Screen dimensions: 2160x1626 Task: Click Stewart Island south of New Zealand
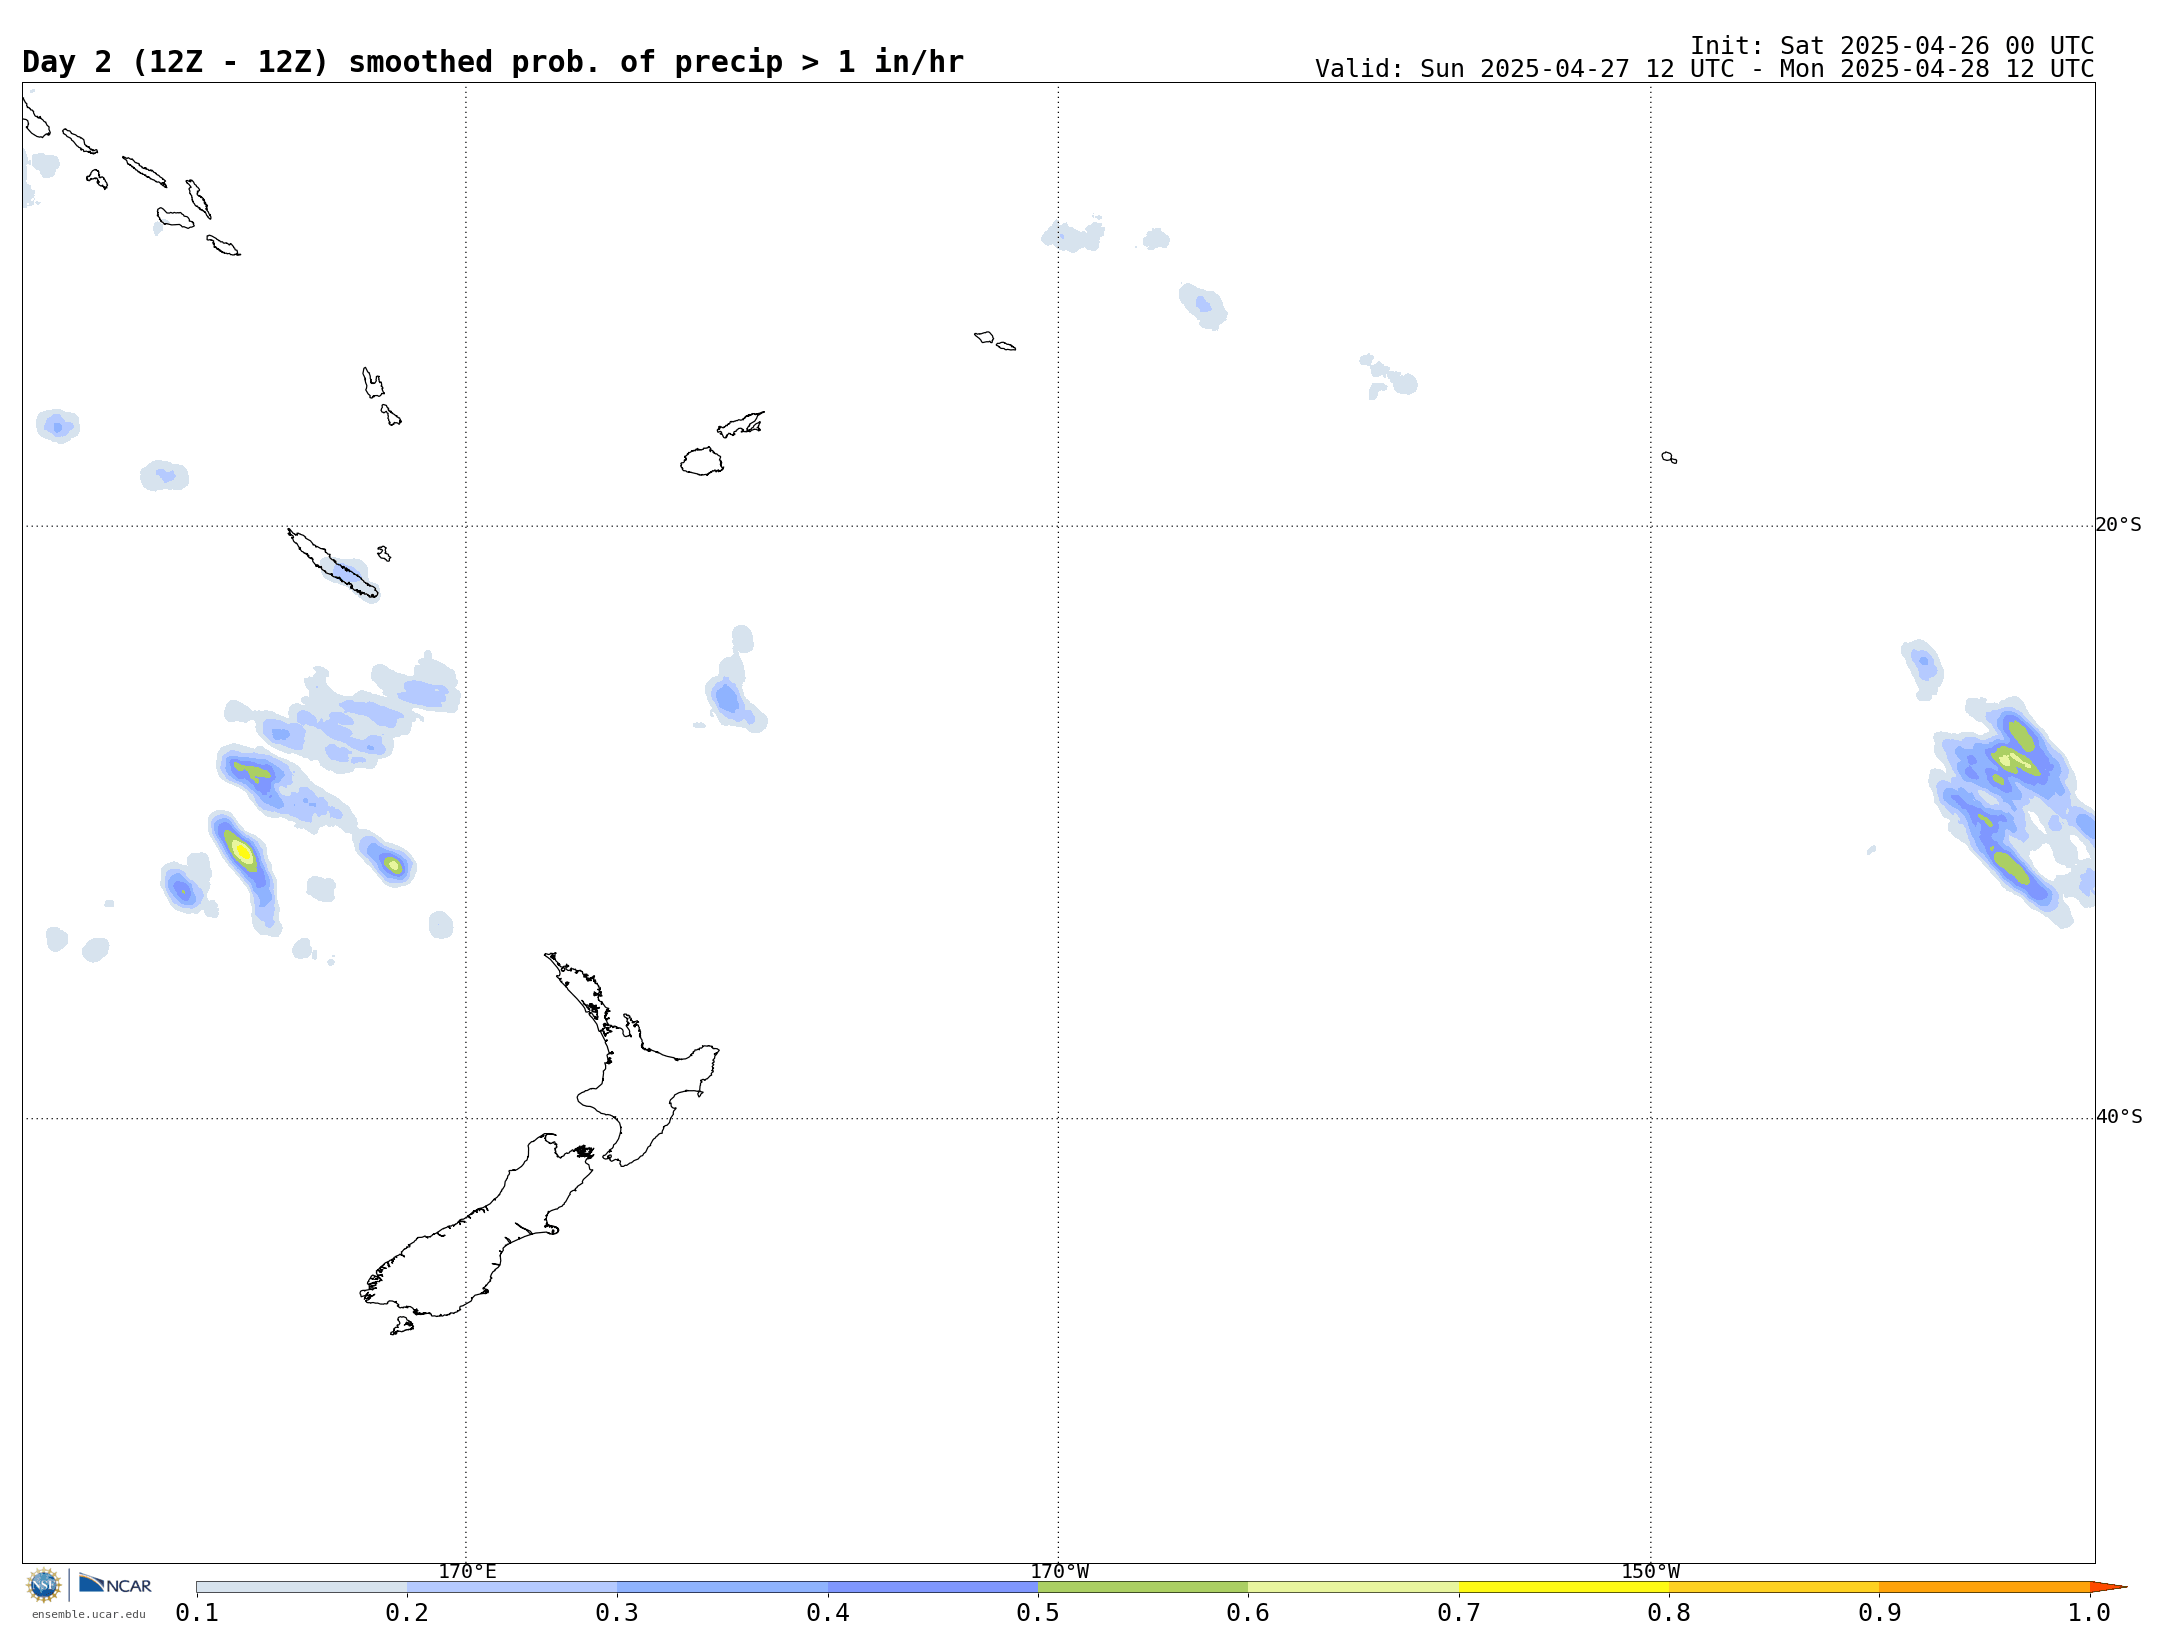click(x=402, y=1326)
